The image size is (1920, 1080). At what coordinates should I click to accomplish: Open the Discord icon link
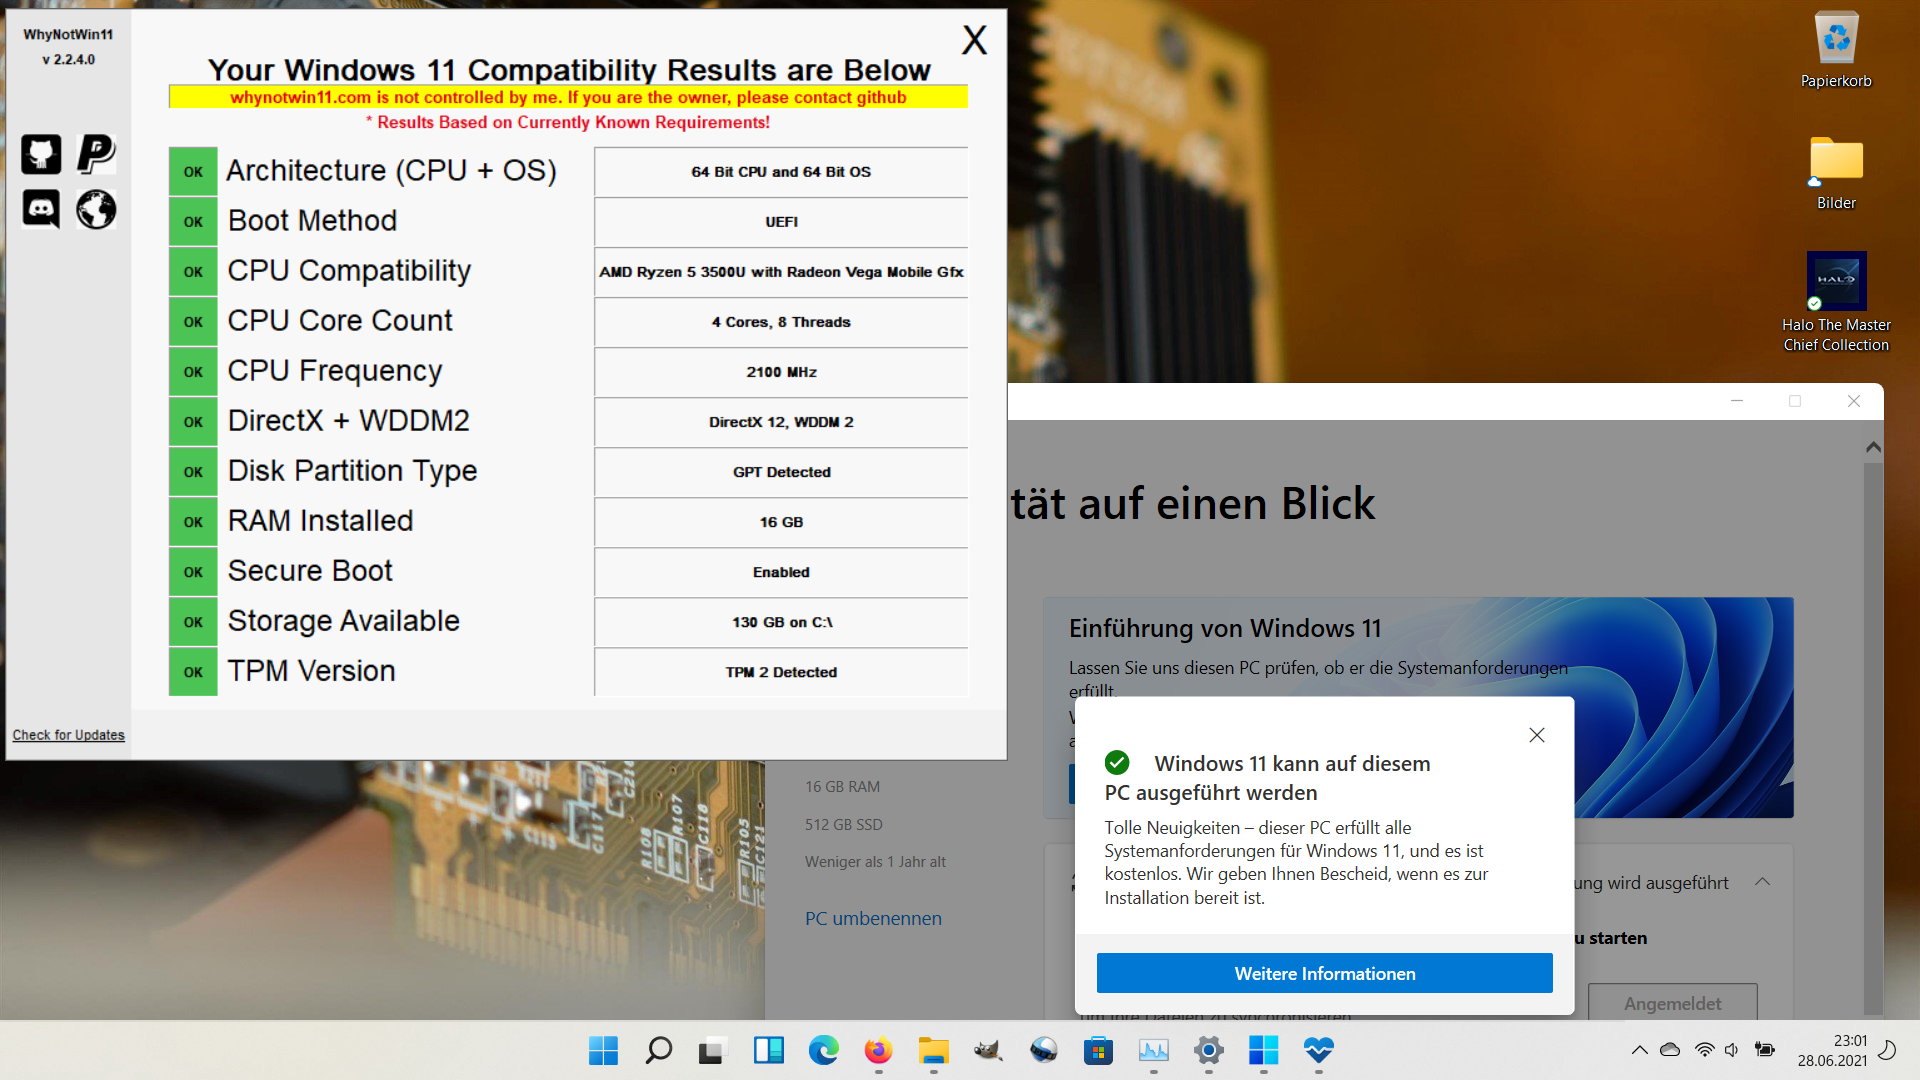pyautogui.click(x=41, y=210)
